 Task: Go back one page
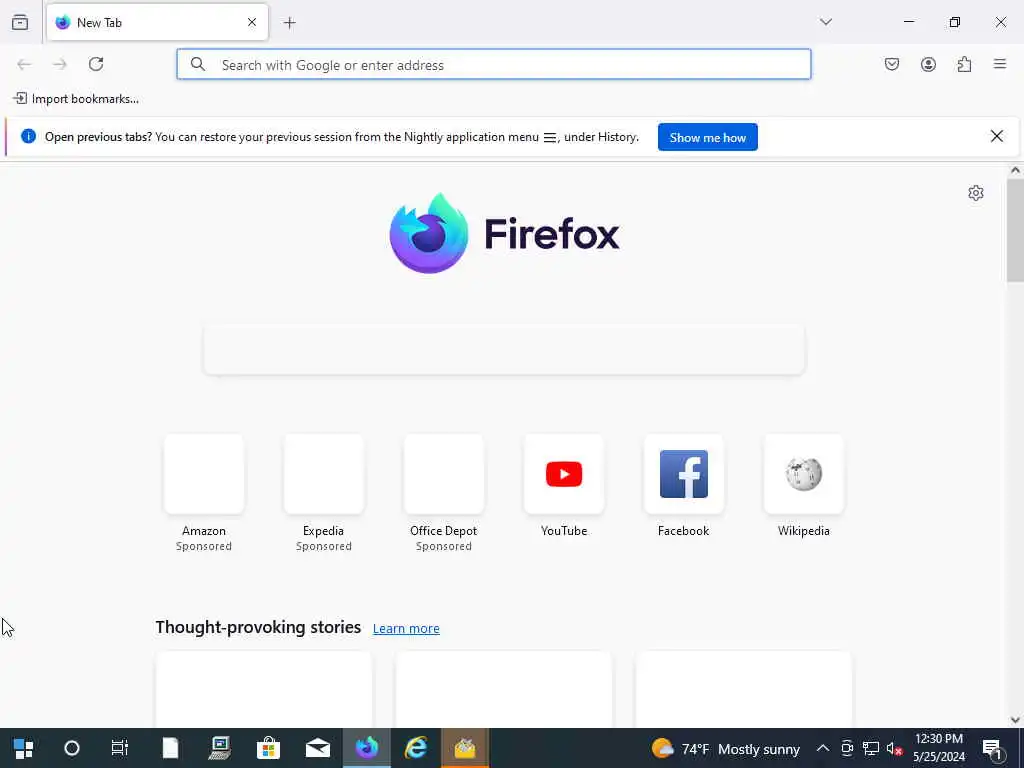(24, 64)
